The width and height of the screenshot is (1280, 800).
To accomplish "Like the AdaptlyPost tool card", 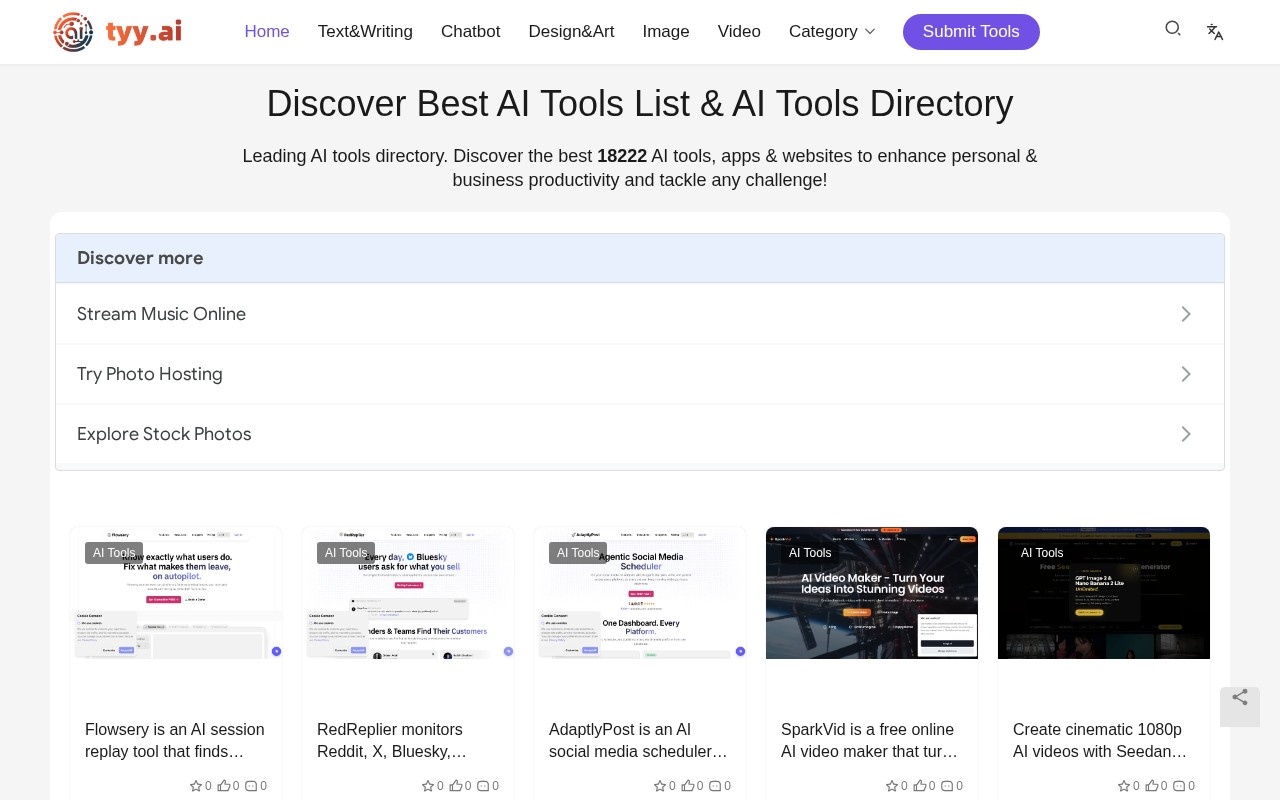I will 687,786.
